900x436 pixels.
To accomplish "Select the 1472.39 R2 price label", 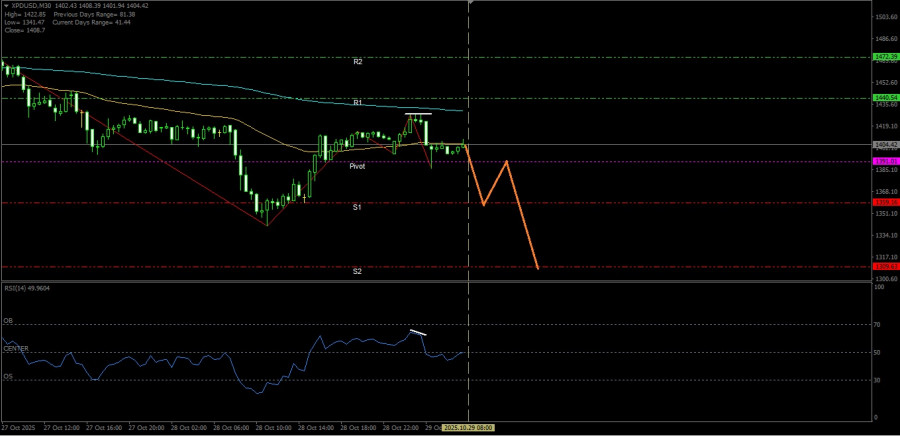I will pyautogui.click(x=886, y=57).
